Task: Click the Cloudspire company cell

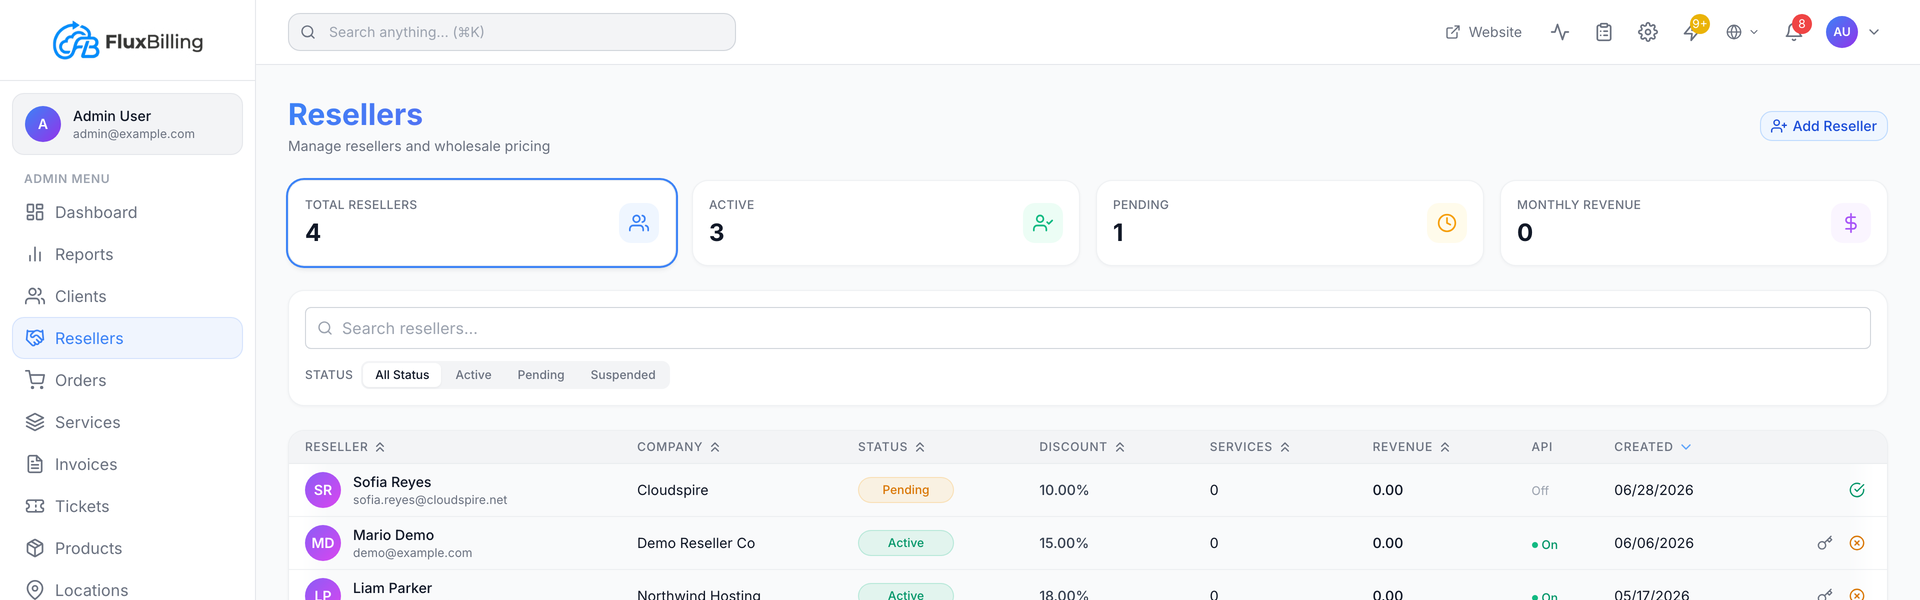Action: click(x=673, y=490)
